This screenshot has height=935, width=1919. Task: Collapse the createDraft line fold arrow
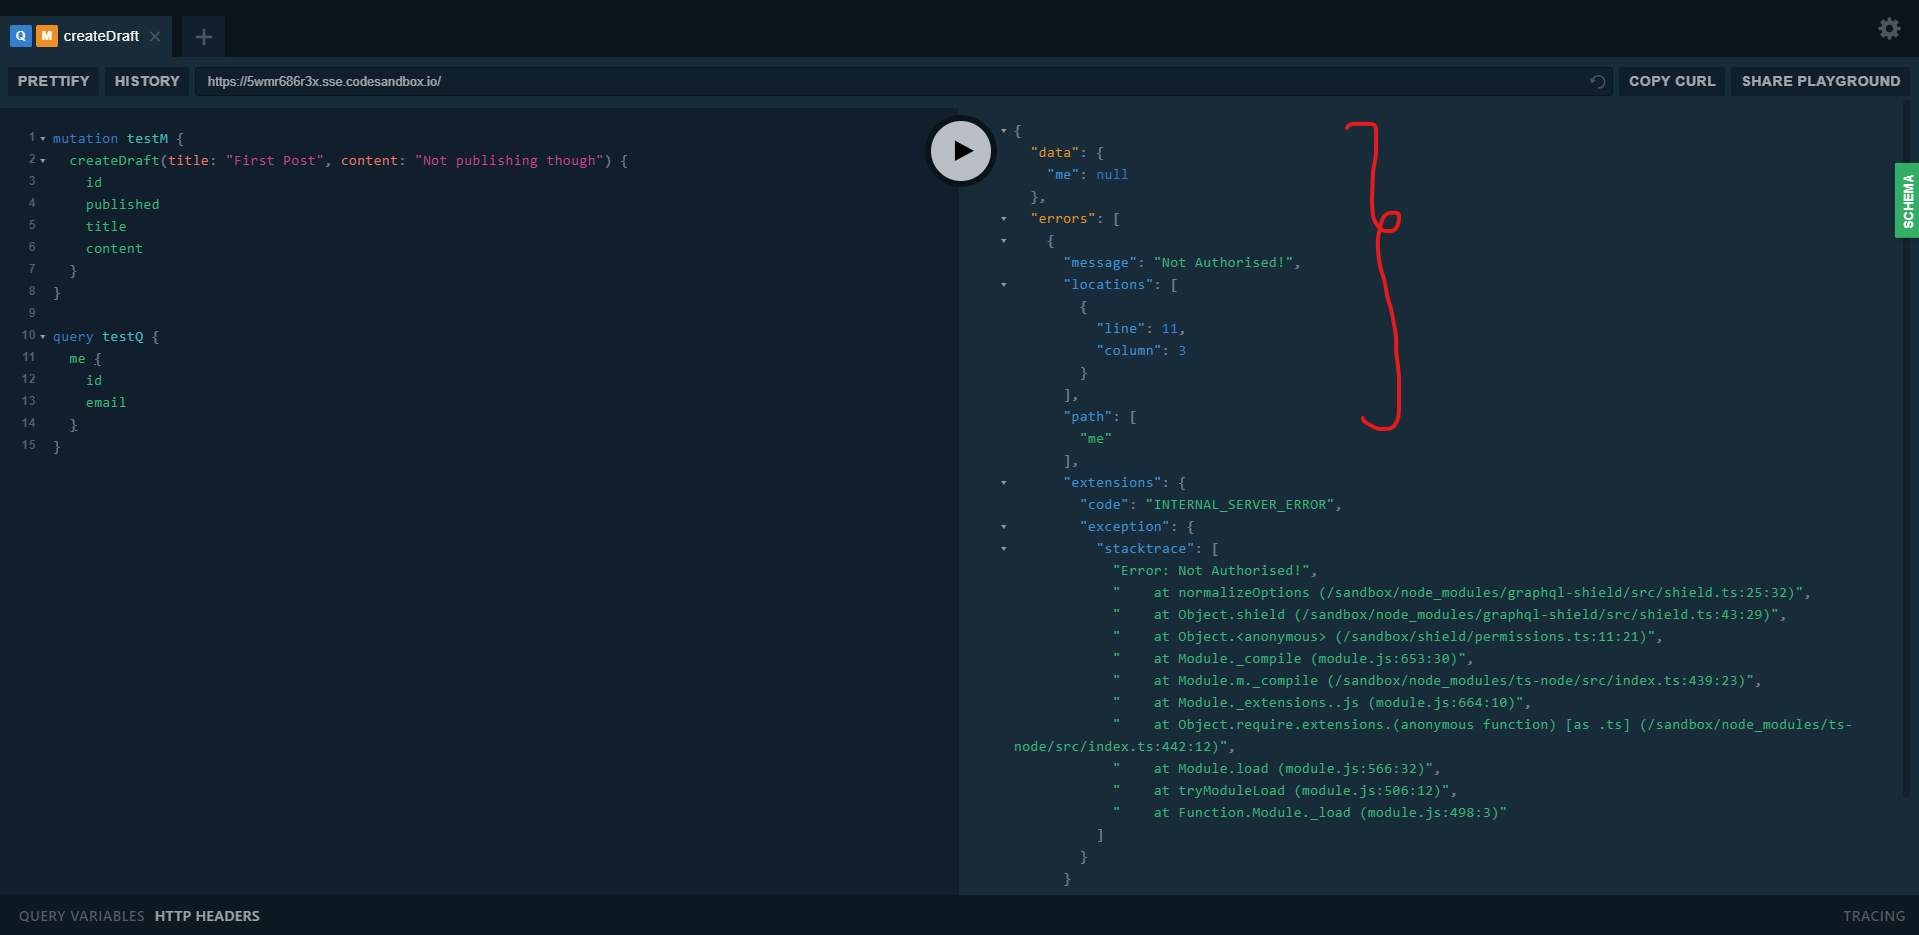(43, 161)
